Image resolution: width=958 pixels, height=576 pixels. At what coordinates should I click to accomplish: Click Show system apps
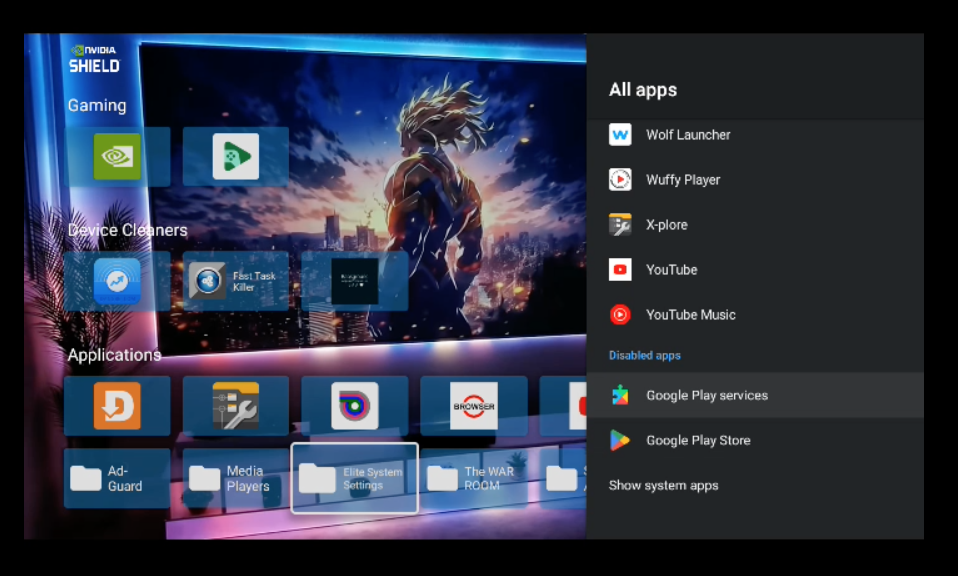pyautogui.click(x=664, y=486)
